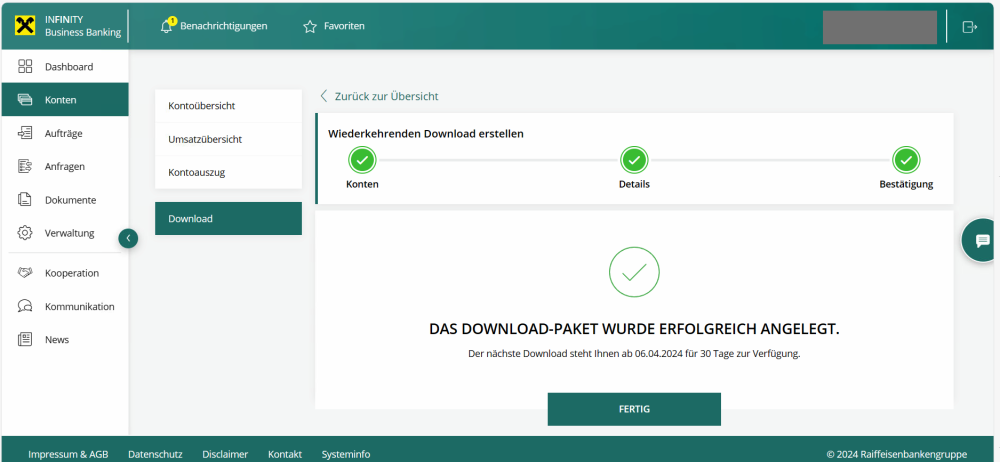Screen dimensions: 1000x462
Task: Open Kommunikation label in sidebar
Action: 80,306
